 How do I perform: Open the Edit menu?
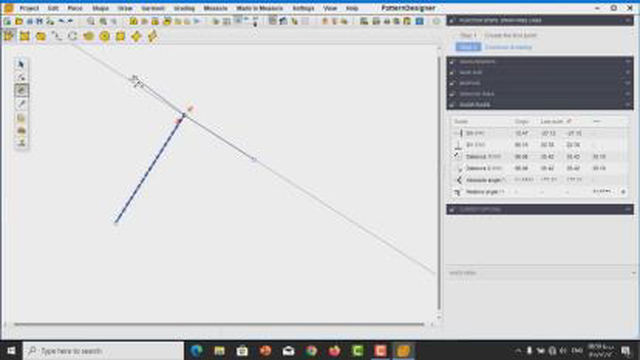point(53,8)
